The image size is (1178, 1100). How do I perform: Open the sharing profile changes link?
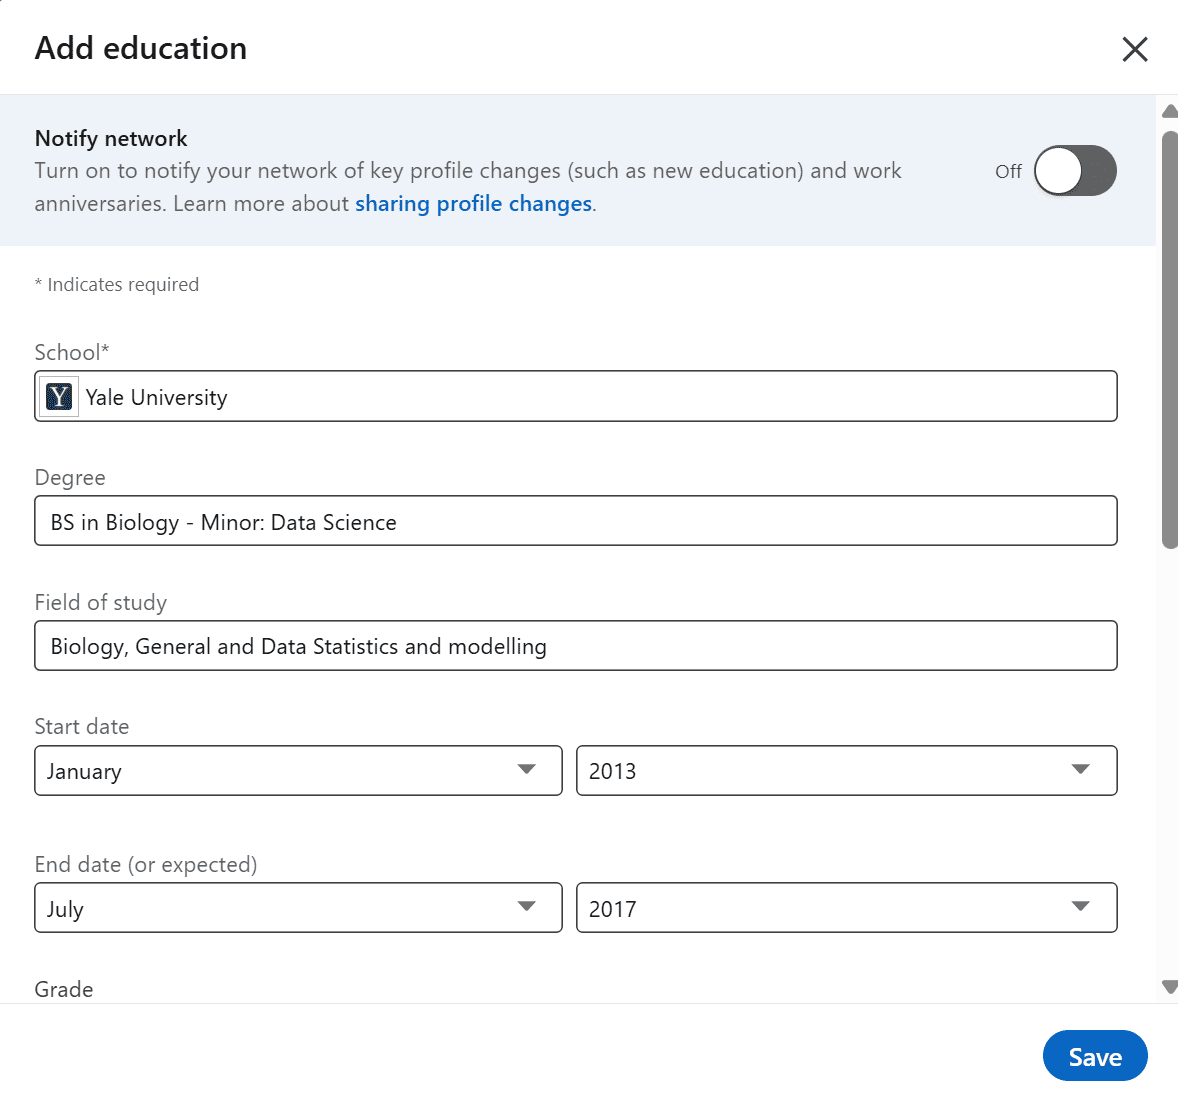click(473, 203)
